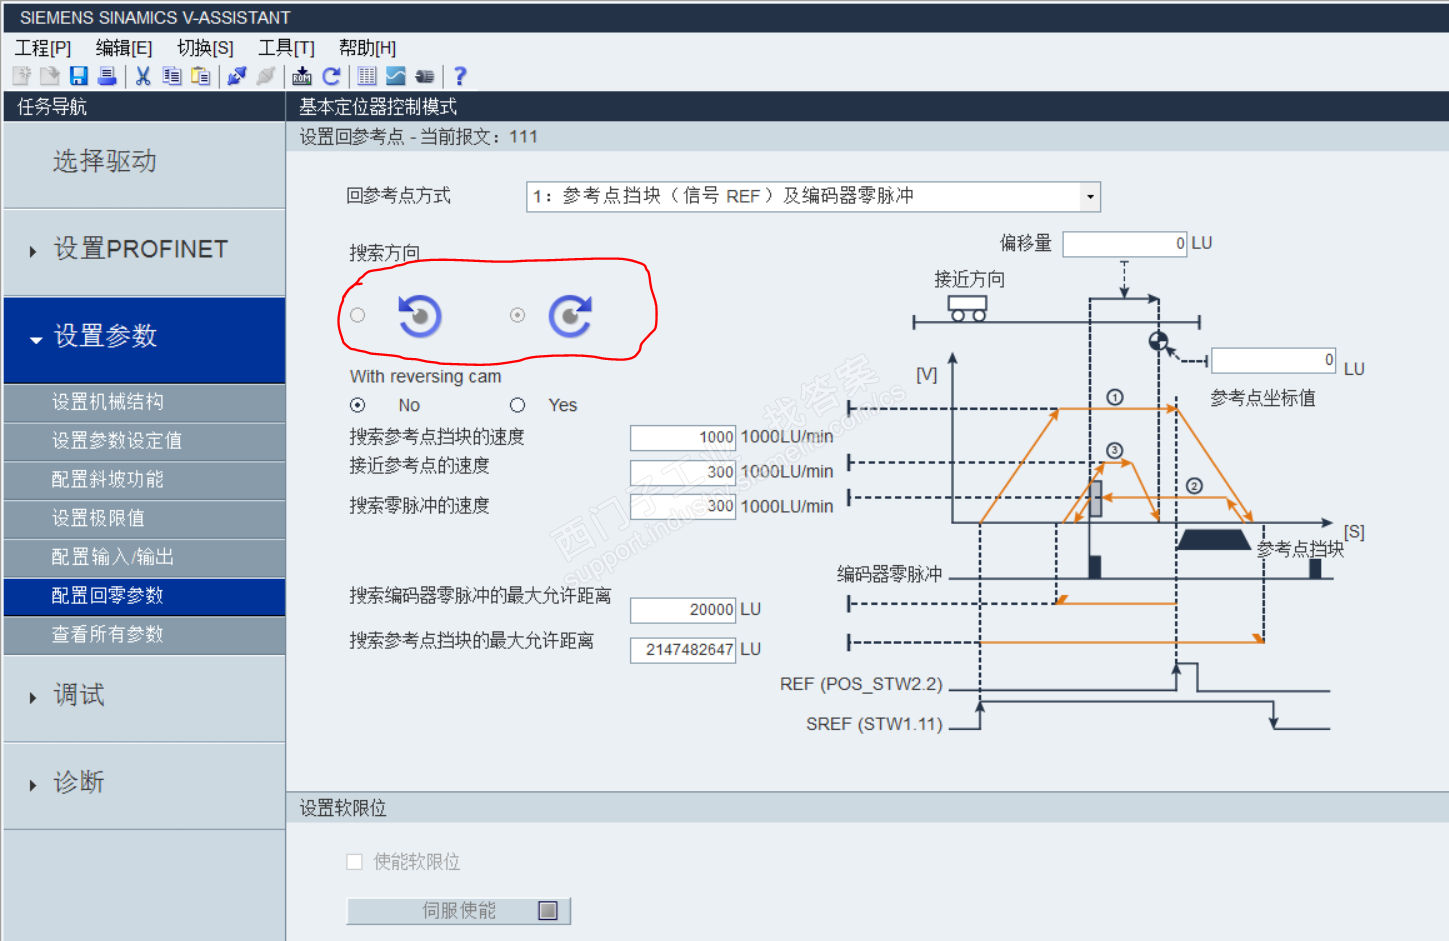Open 设置机械结构 settings page

144,402
